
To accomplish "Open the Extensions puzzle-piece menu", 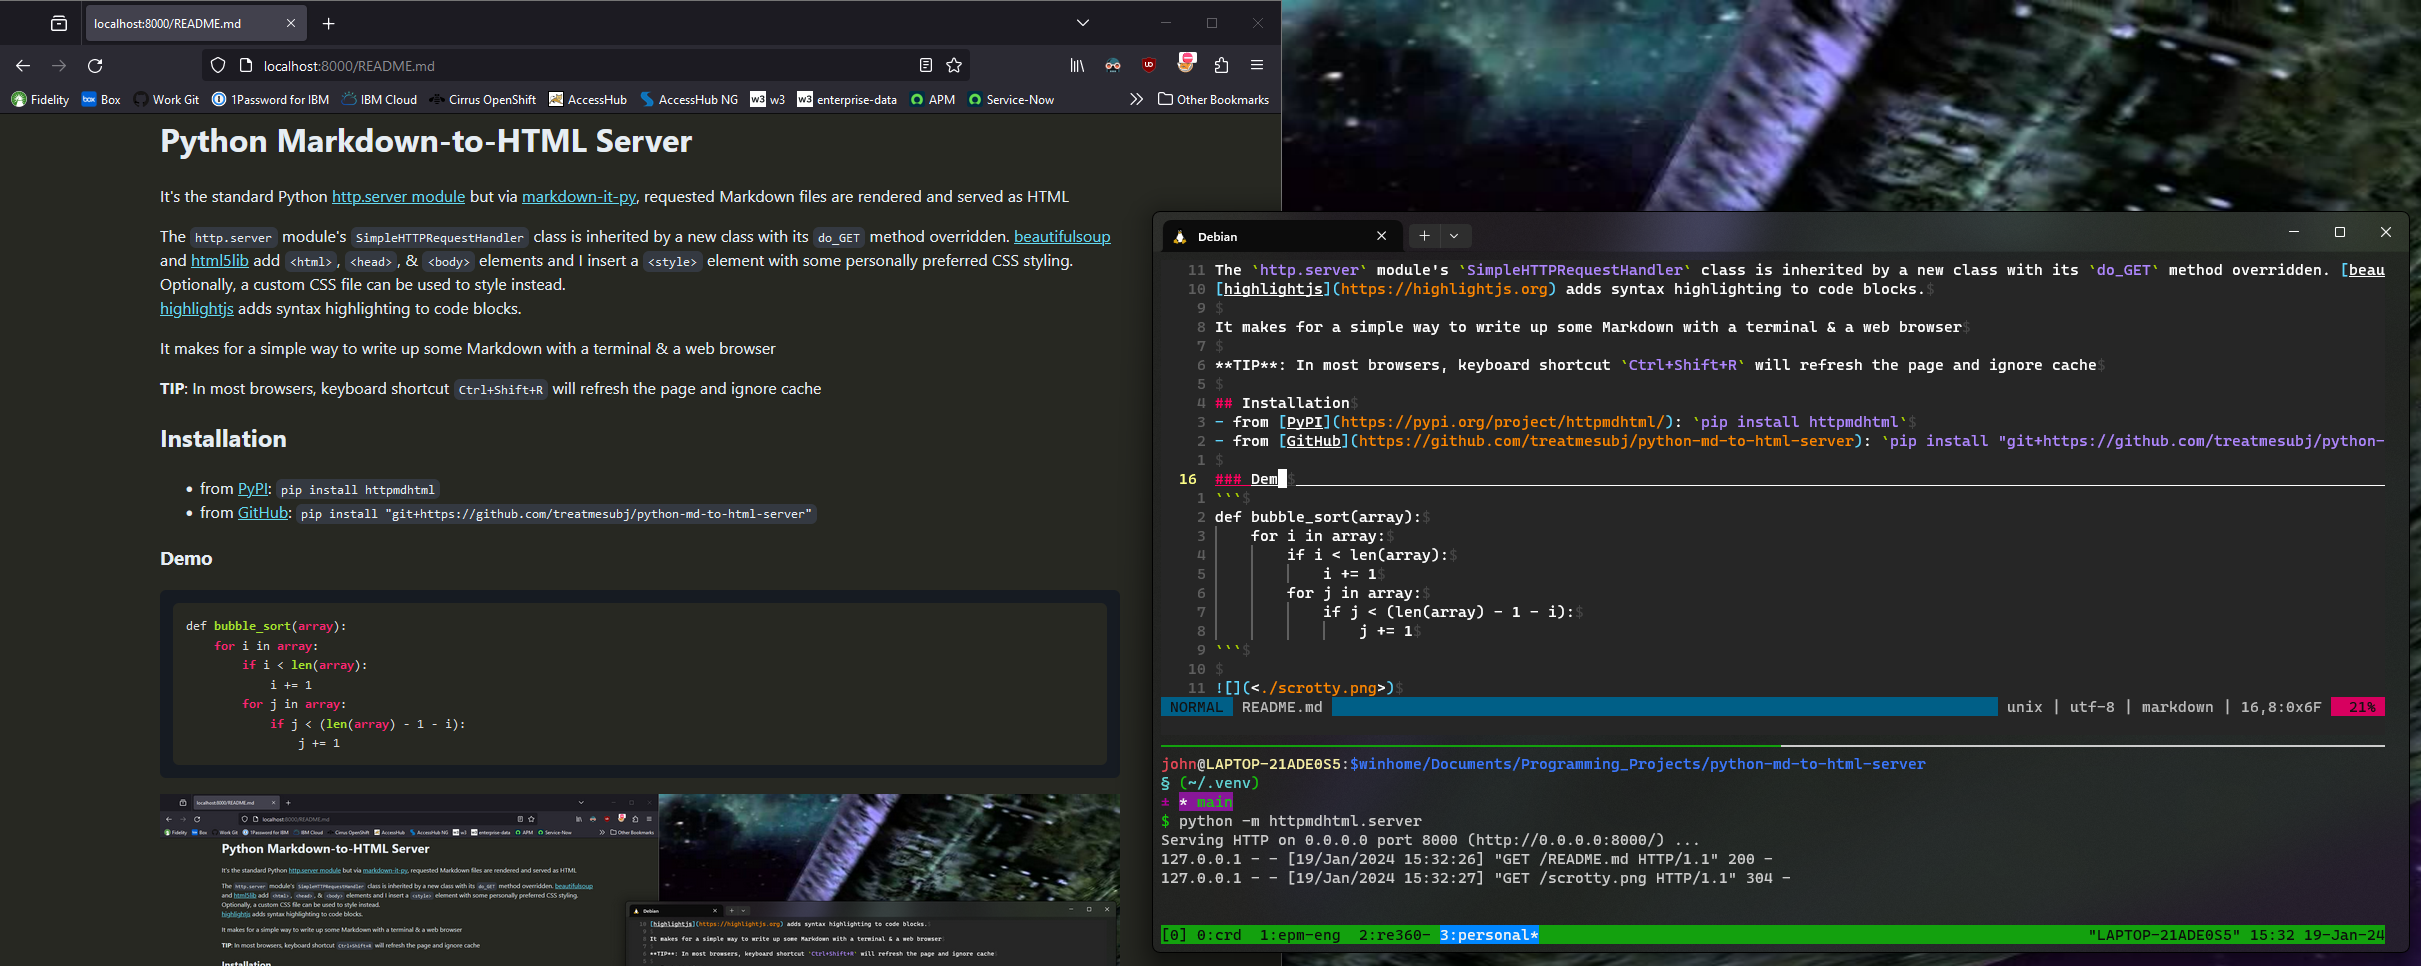I will [1221, 66].
